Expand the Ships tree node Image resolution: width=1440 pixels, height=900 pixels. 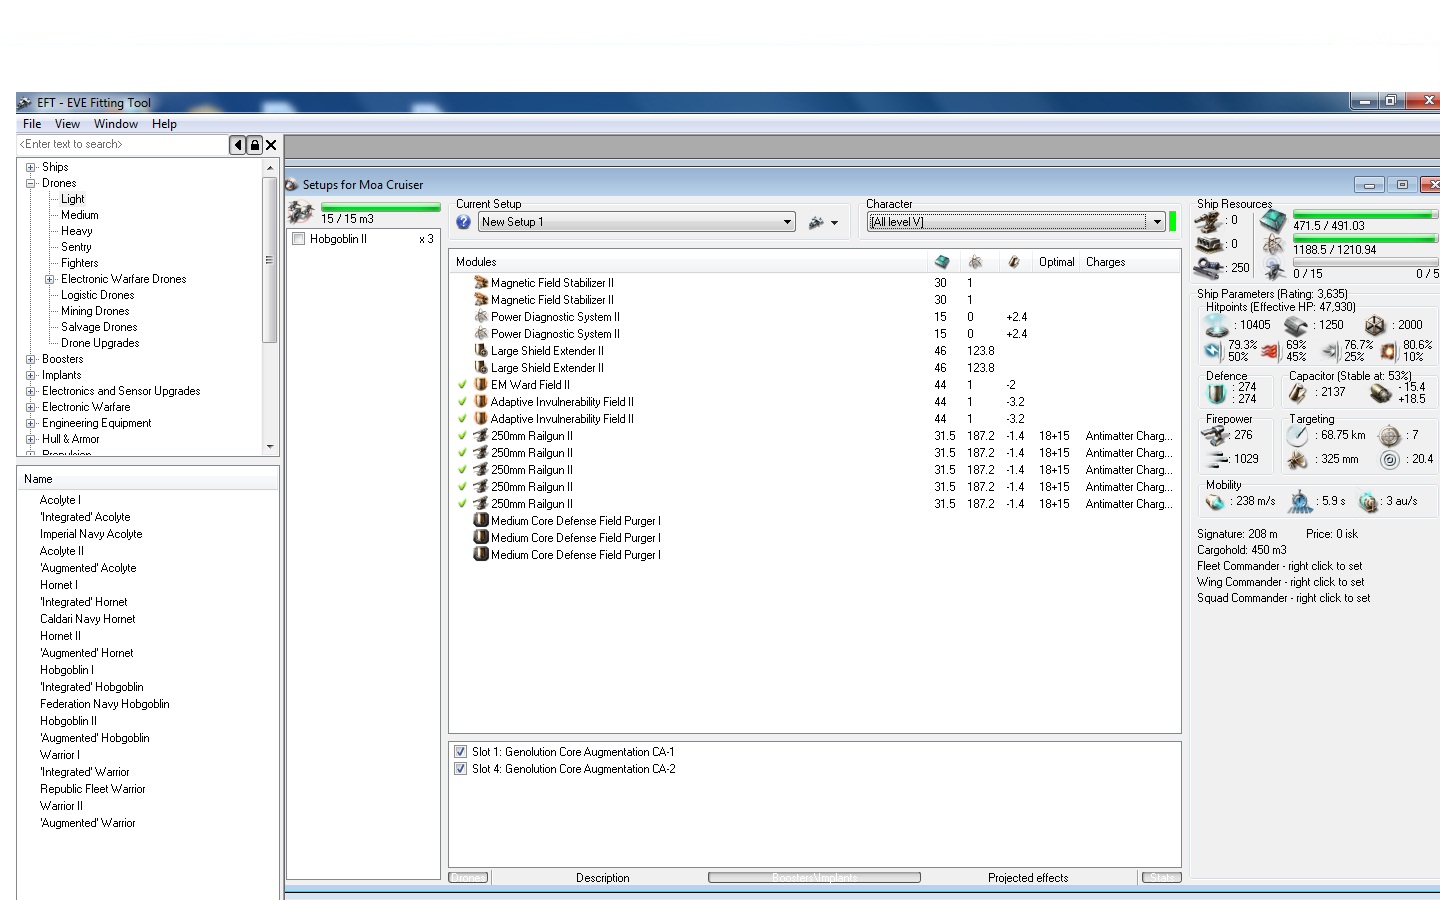point(30,167)
